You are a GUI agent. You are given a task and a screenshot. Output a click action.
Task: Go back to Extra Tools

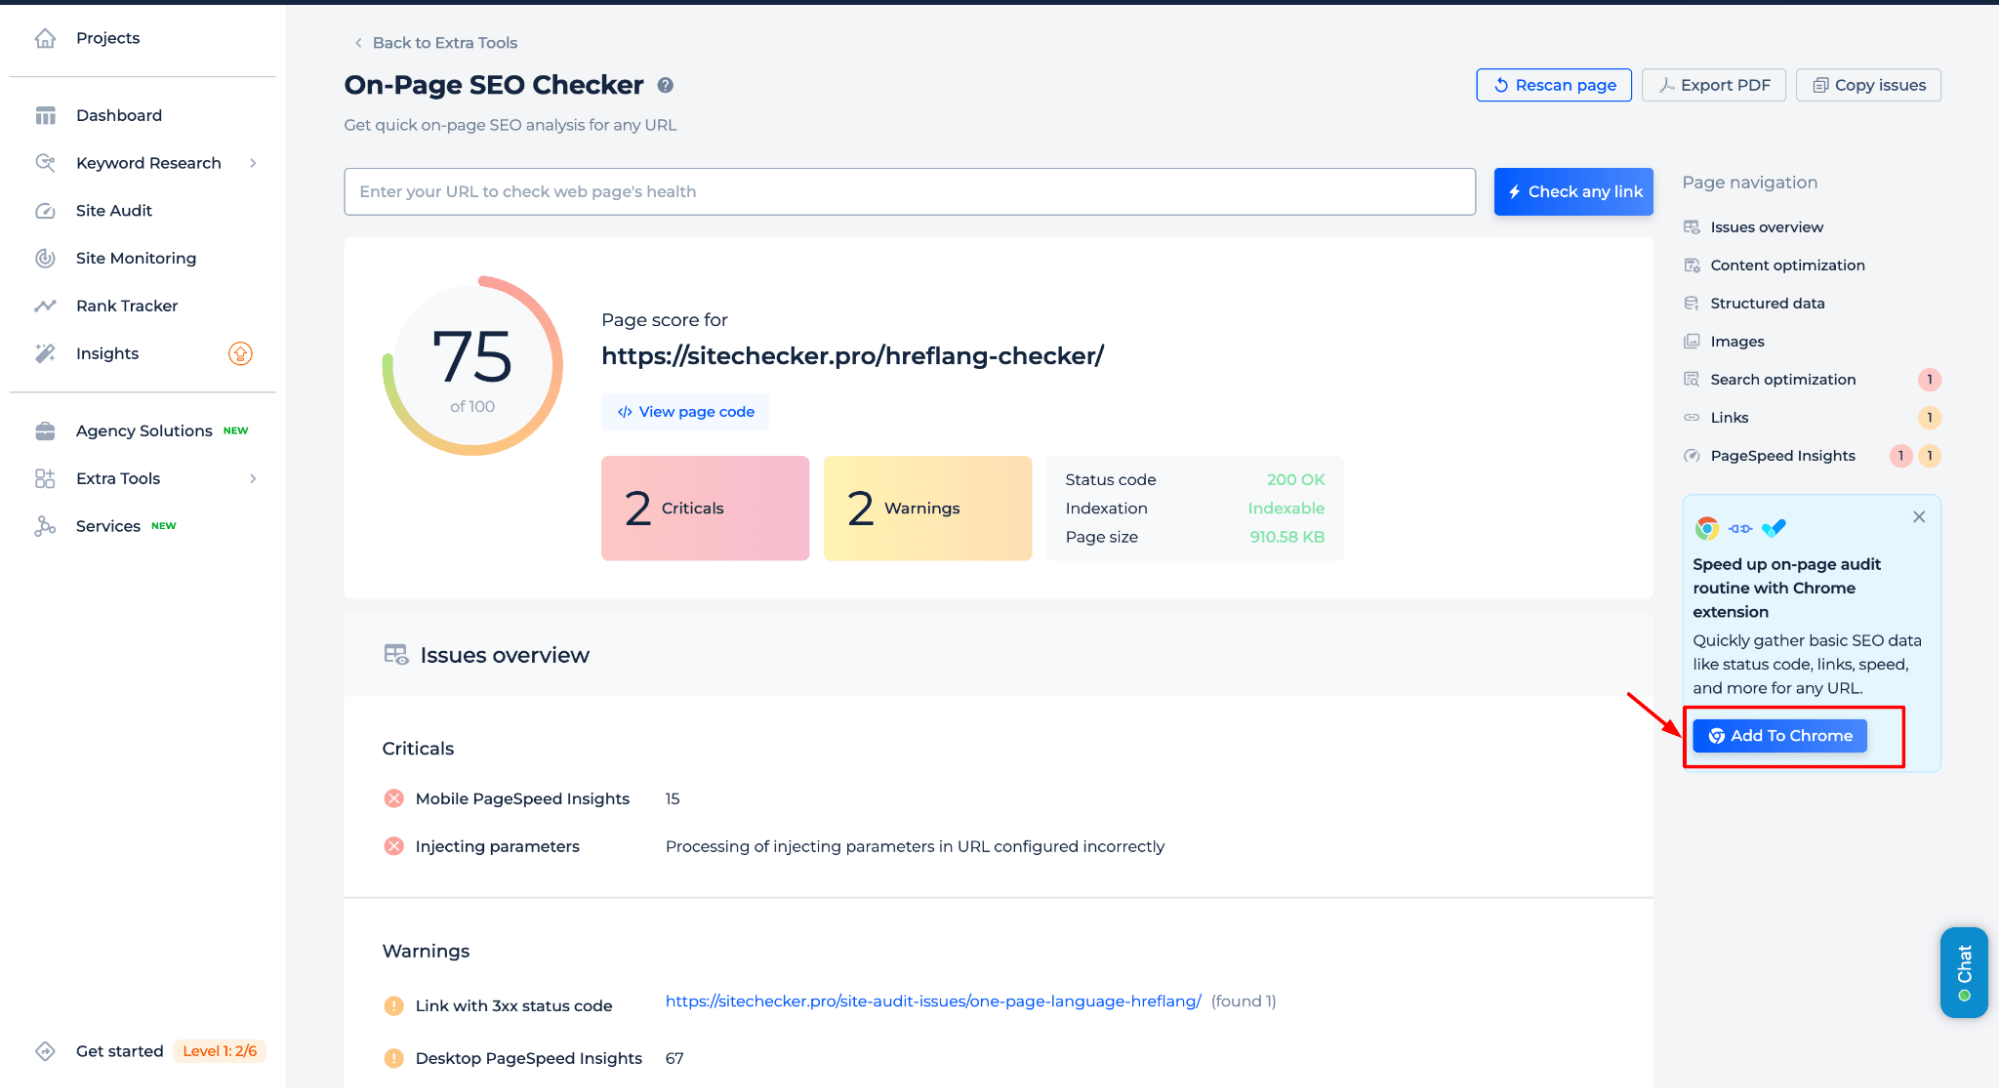(x=435, y=43)
